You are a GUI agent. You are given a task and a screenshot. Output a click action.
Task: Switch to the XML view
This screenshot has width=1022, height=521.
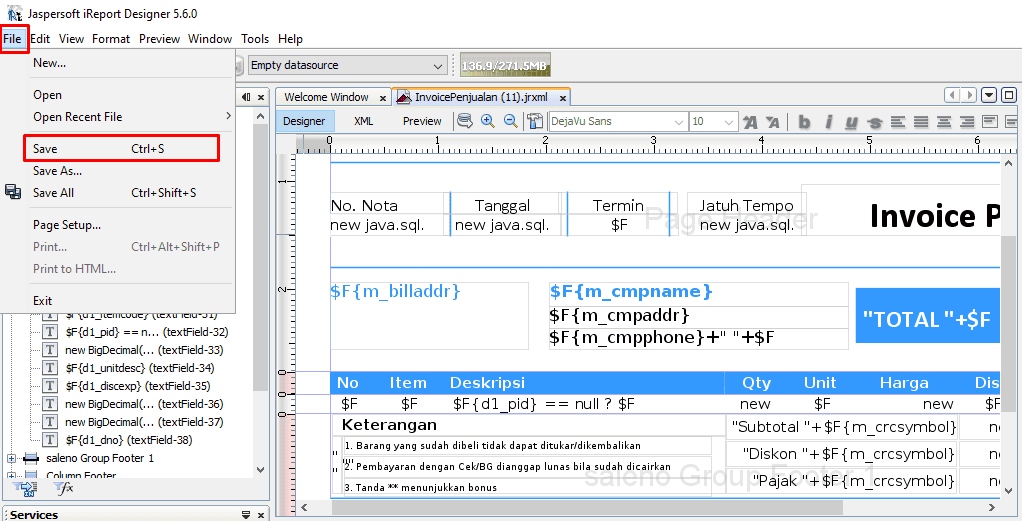point(363,121)
